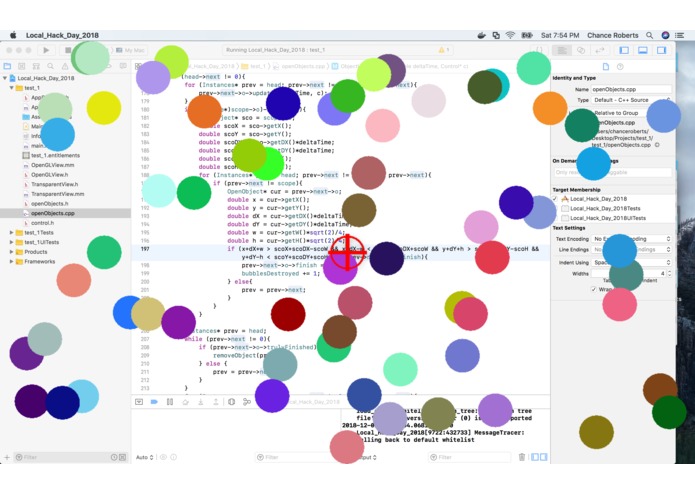Open the Apple menu
Image resolution: width=695 pixels, height=494 pixels.
tap(13, 35)
